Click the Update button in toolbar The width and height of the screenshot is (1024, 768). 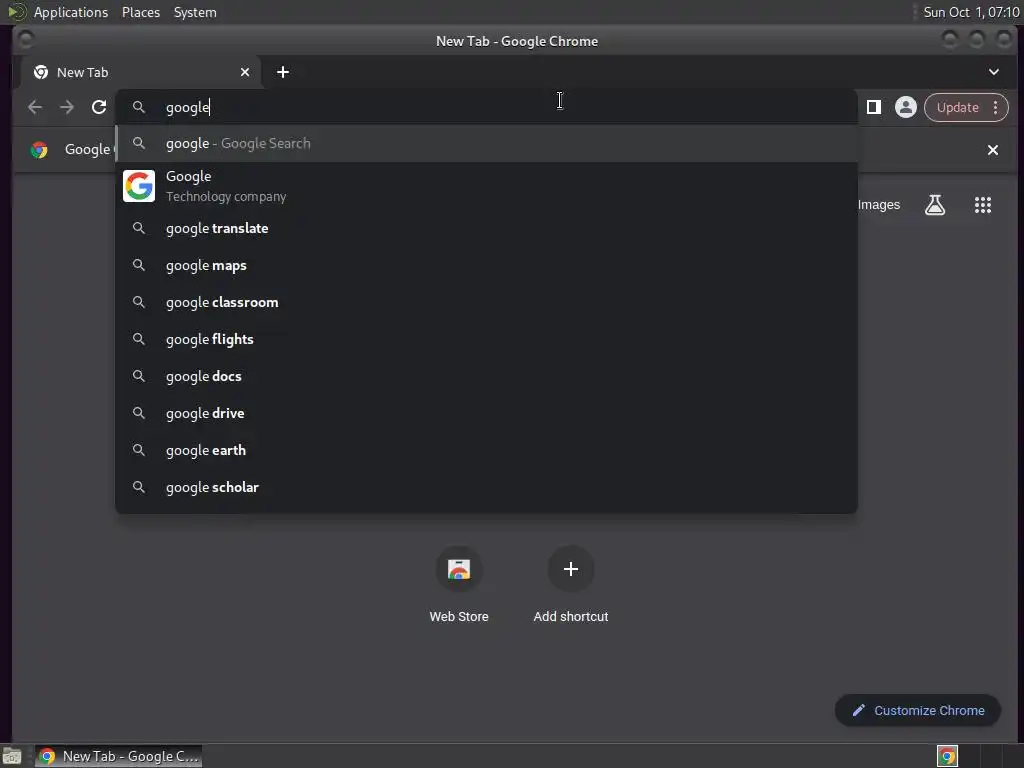(957, 107)
